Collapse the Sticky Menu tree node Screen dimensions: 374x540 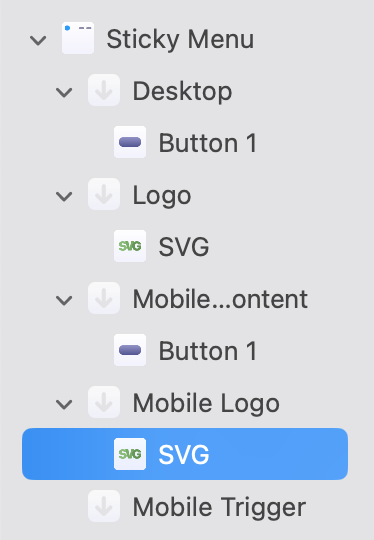(x=38, y=40)
